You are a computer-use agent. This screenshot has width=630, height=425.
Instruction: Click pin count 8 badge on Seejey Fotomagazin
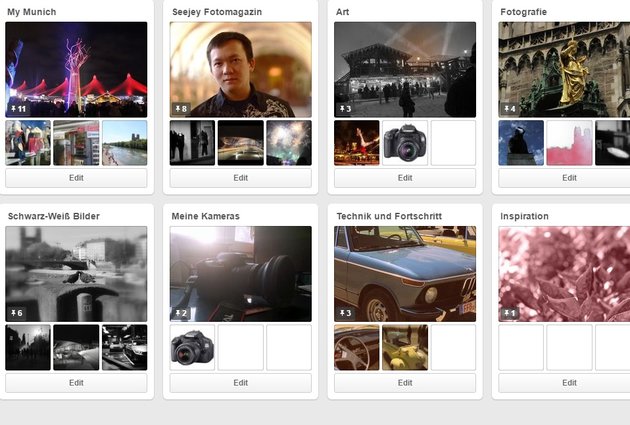point(181,109)
